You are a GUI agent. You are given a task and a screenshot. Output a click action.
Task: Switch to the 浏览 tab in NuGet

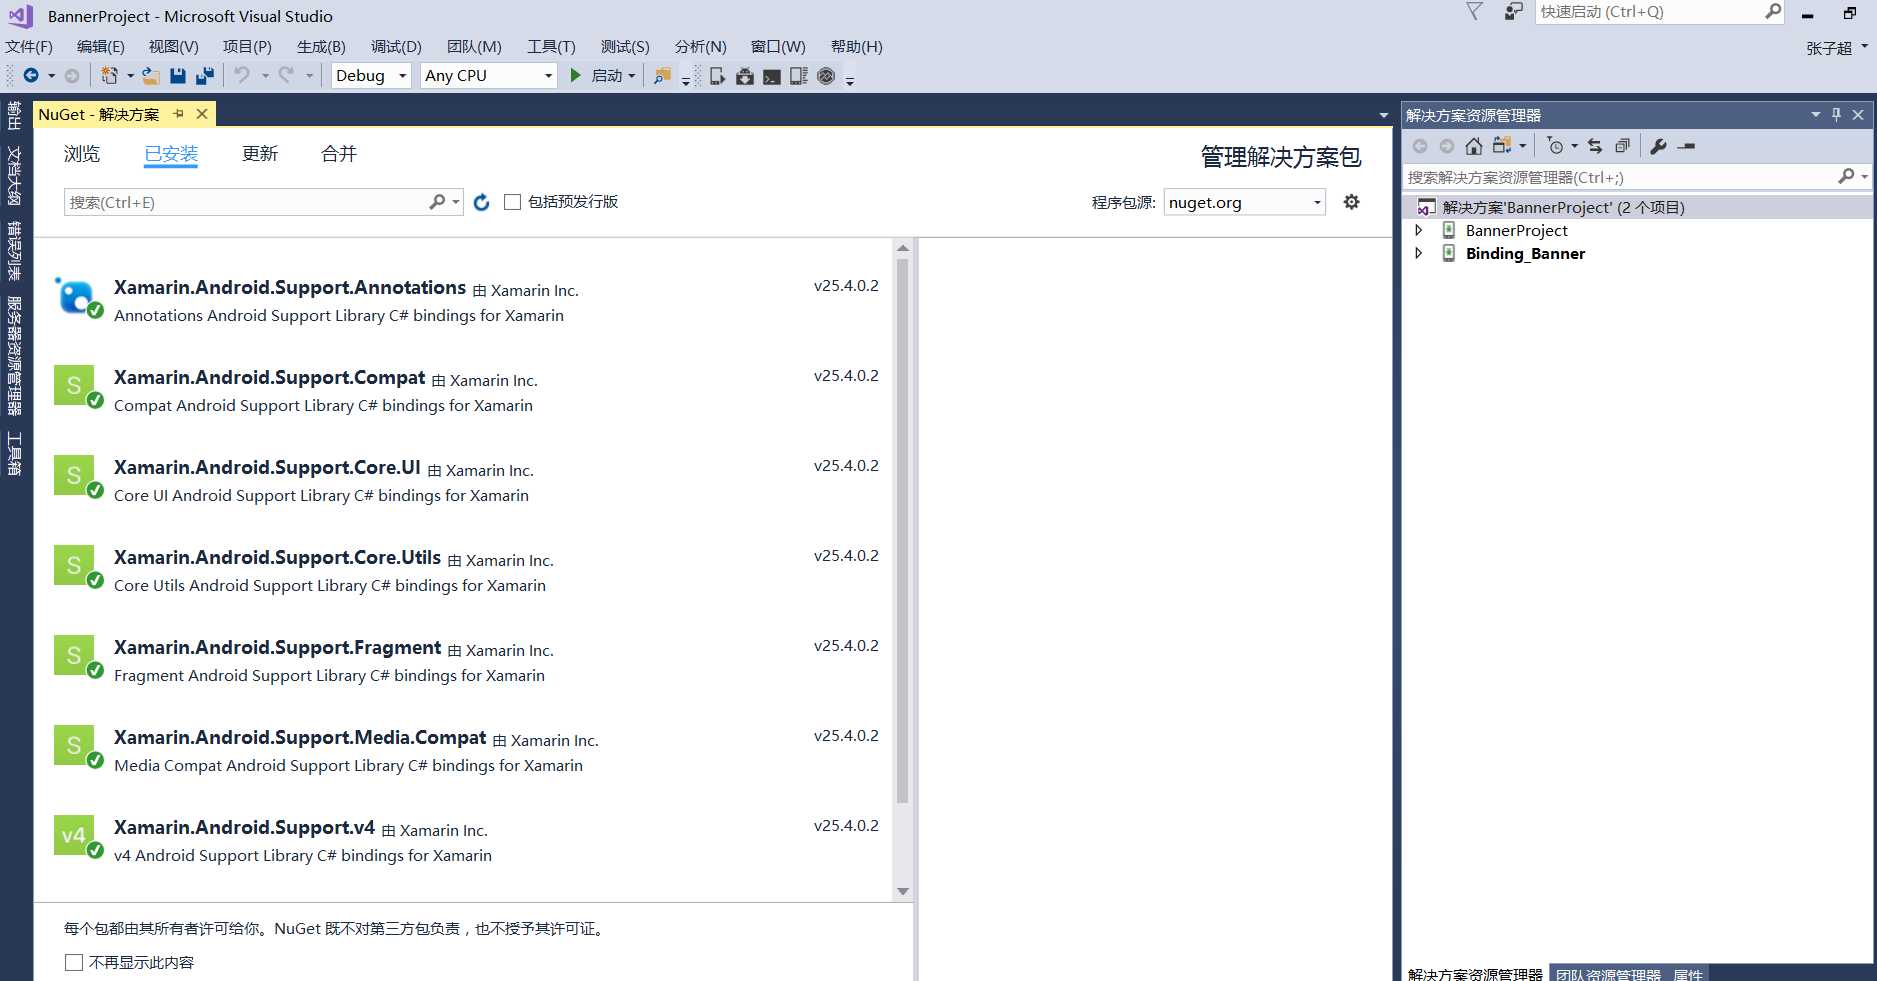(x=82, y=154)
